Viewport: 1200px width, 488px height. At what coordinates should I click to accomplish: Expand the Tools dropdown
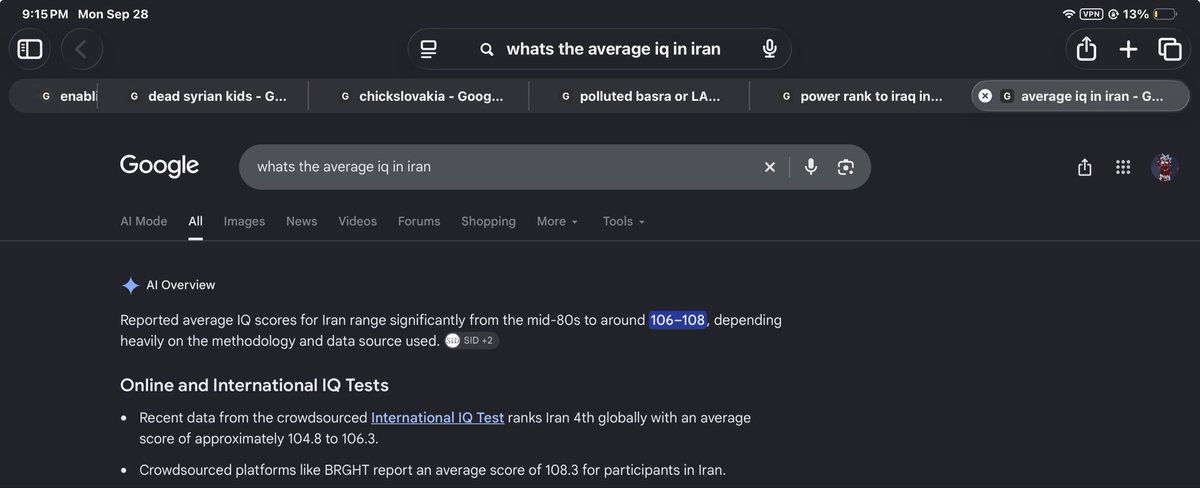[623, 221]
